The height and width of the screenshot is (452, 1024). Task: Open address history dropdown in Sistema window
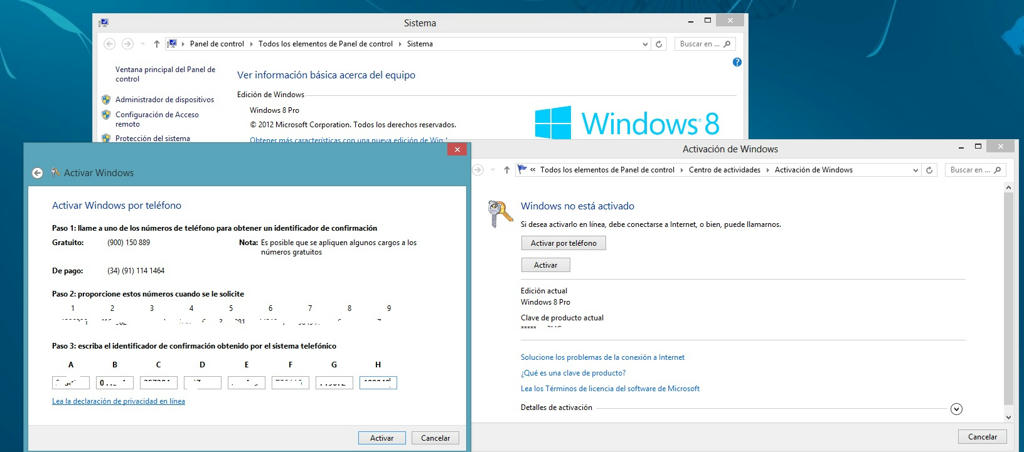646,44
